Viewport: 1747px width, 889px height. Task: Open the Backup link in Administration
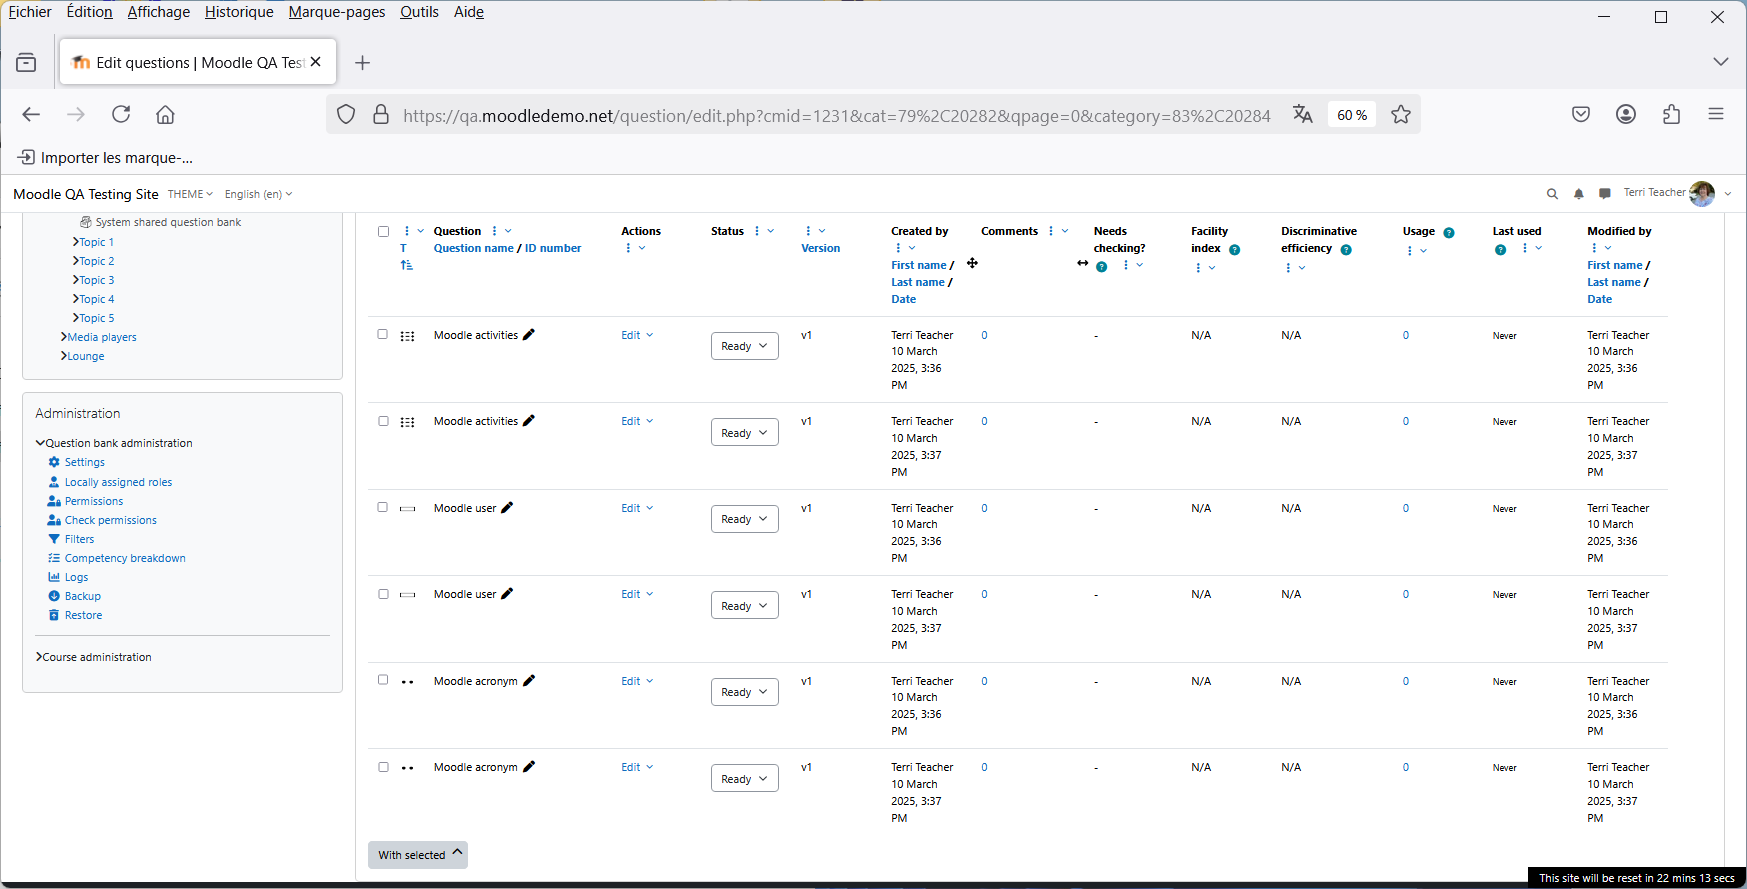tap(83, 596)
